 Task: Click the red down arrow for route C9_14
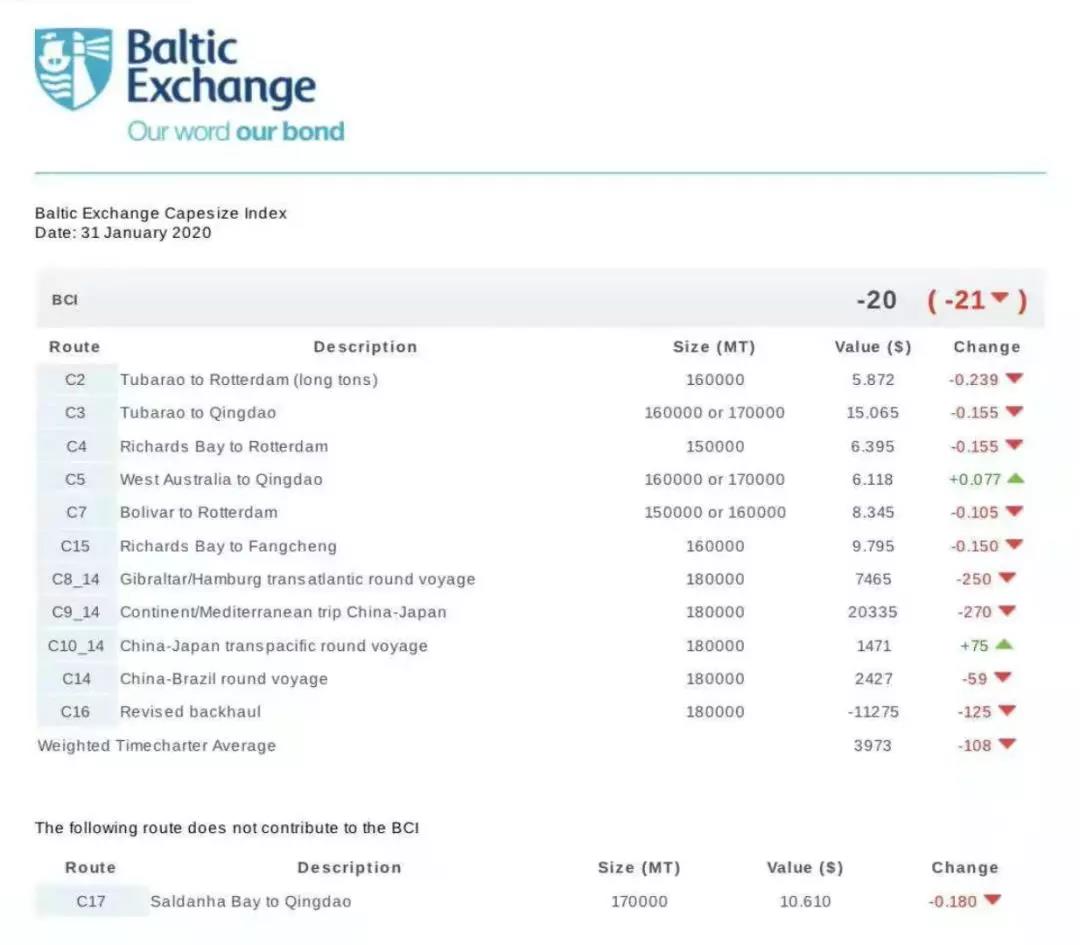tap(1006, 611)
